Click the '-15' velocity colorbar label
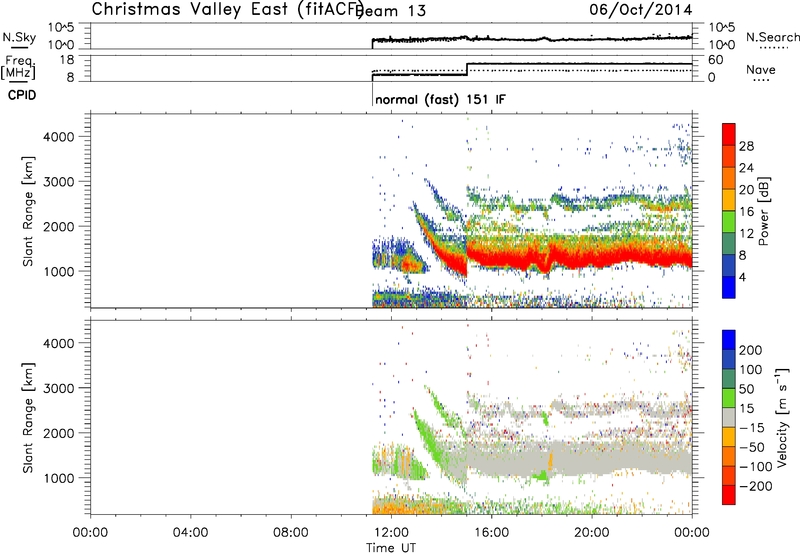 [x=752, y=428]
